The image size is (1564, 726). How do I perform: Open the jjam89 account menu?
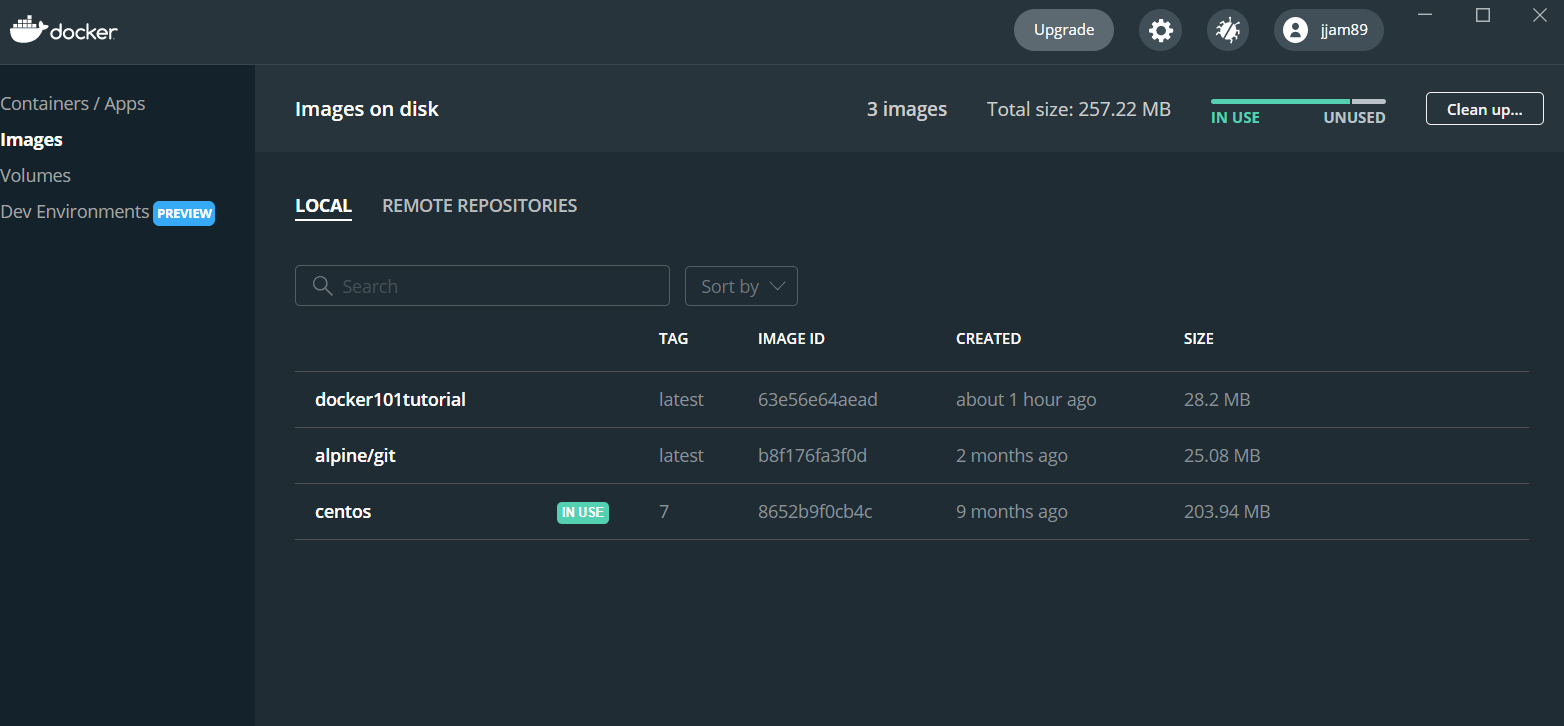click(x=1329, y=30)
